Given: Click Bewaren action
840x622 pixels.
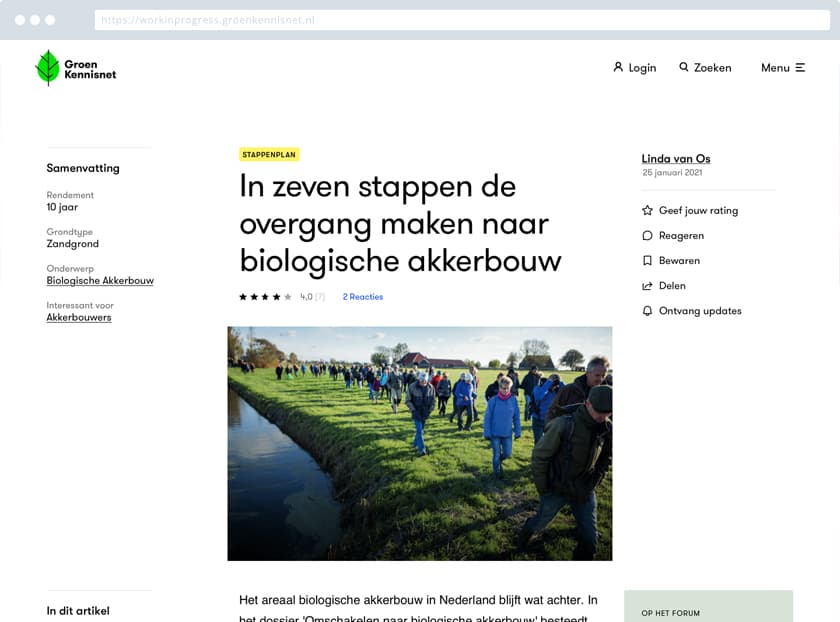Looking at the screenshot, I should tap(679, 261).
